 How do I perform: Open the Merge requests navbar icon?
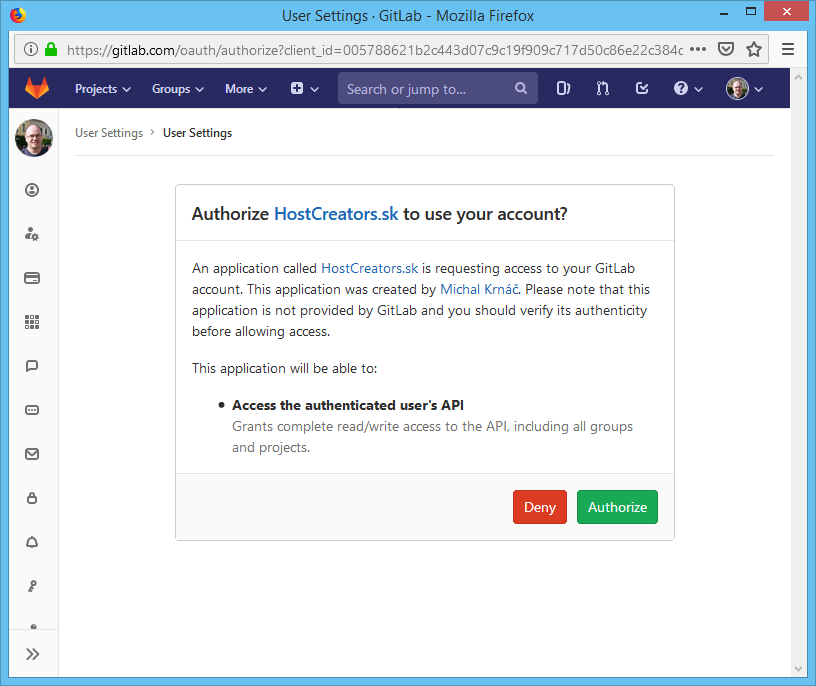(603, 88)
